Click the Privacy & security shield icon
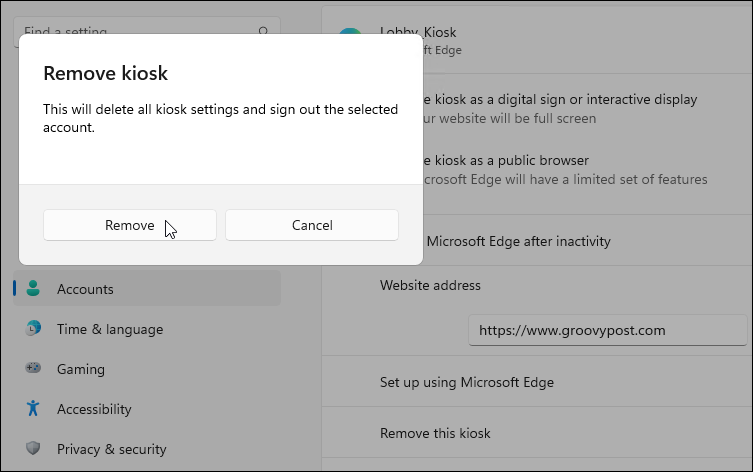 pyautogui.click(x=34, y=449)
